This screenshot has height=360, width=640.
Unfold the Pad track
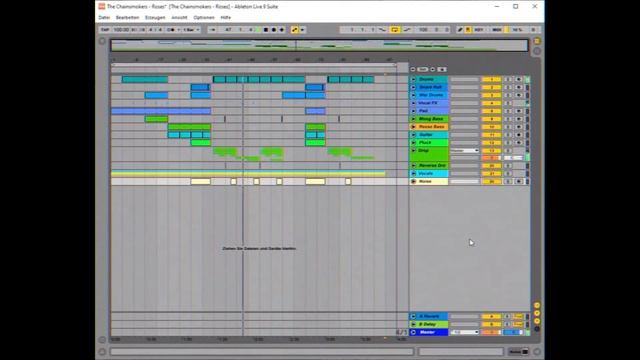(x=413, y=111)
